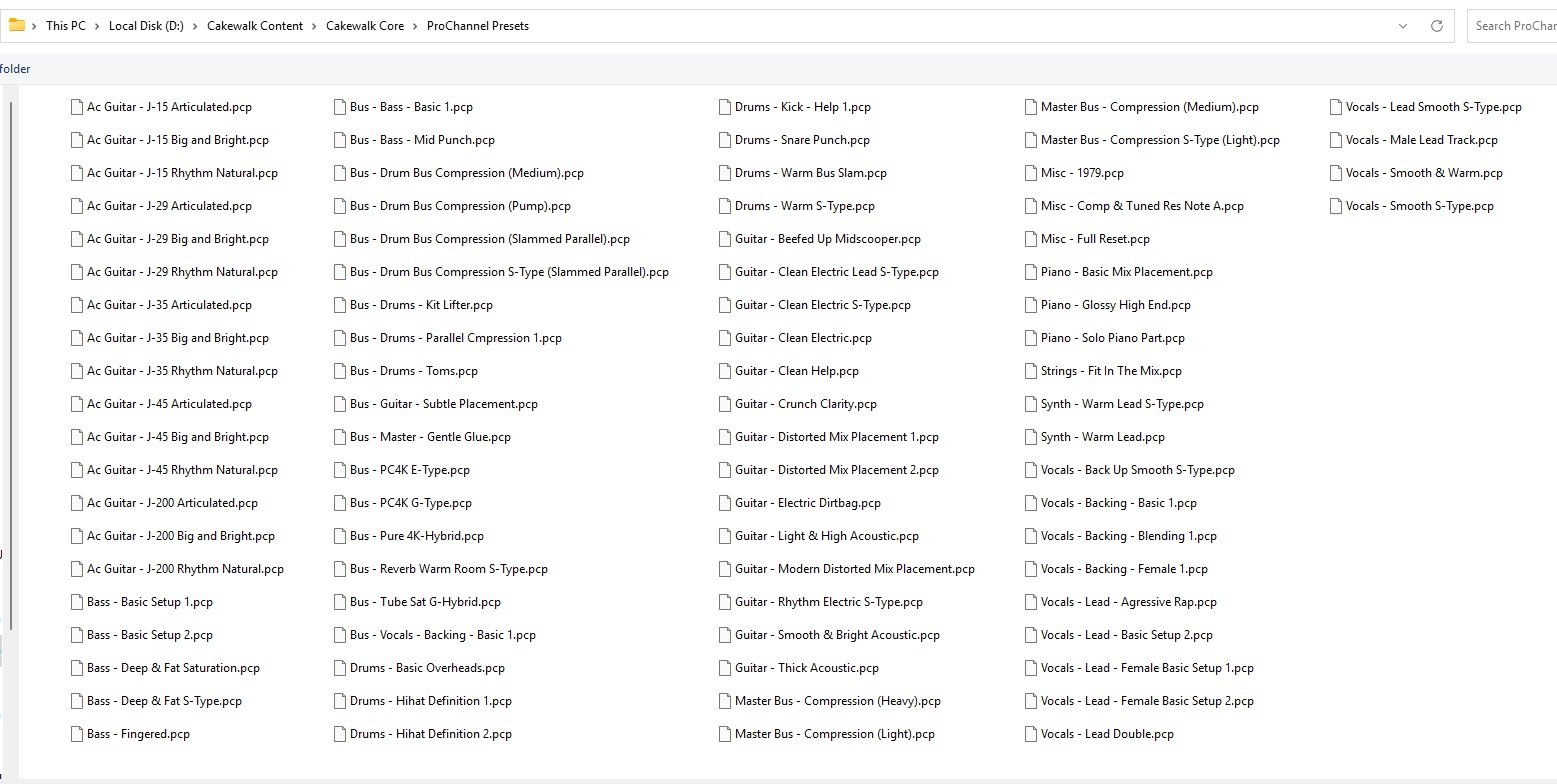Select Bus - Drum Bus Compression S-Type (Slammed Parallel).pcp
This screenshot has width=1557, height=784.
click(x=509, y=272)
